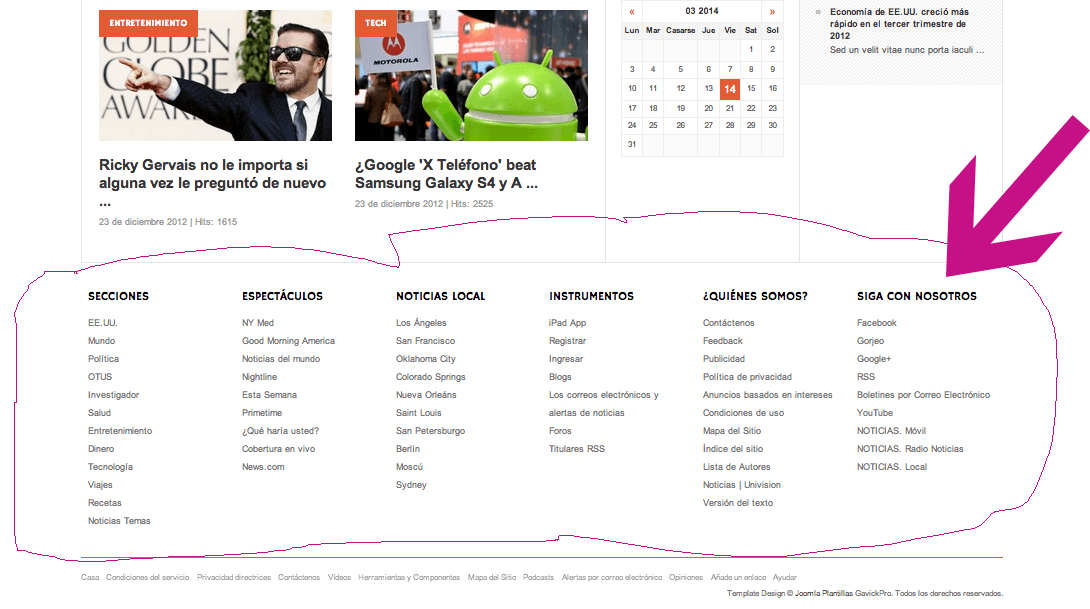Open Entretenimiento footer link
1090x609 pixels.
(120, 431)
